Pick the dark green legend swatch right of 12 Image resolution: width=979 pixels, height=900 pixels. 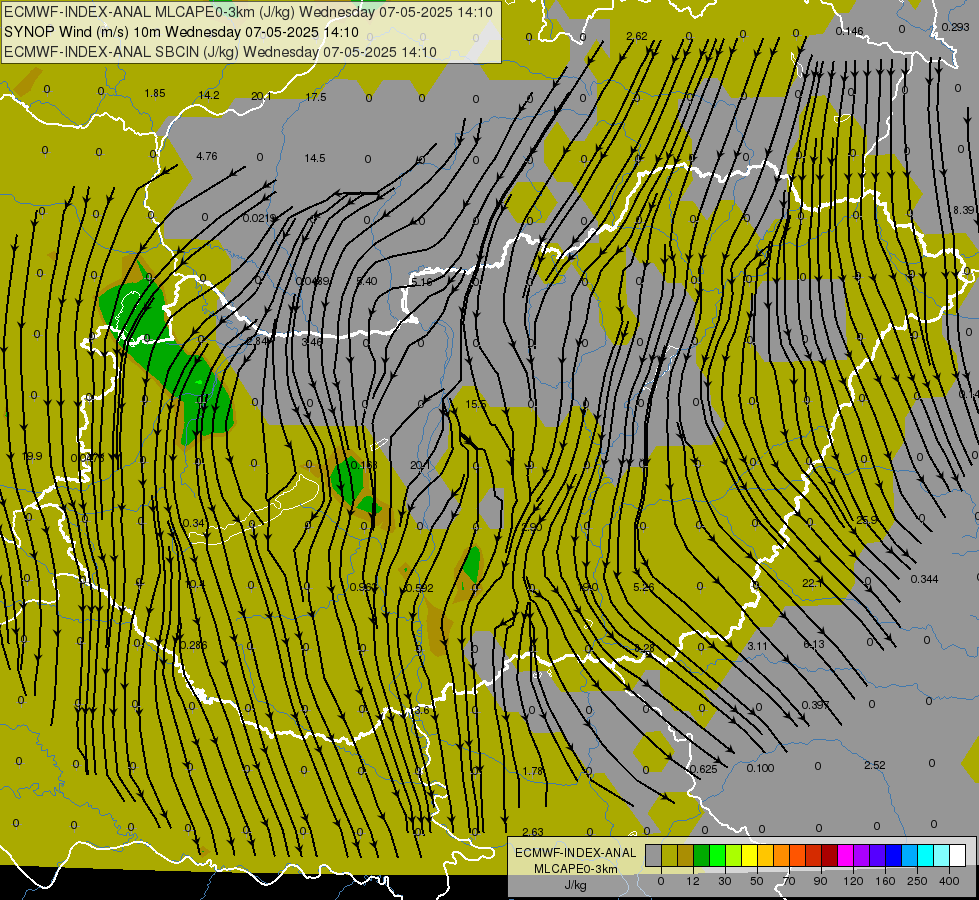701,856
